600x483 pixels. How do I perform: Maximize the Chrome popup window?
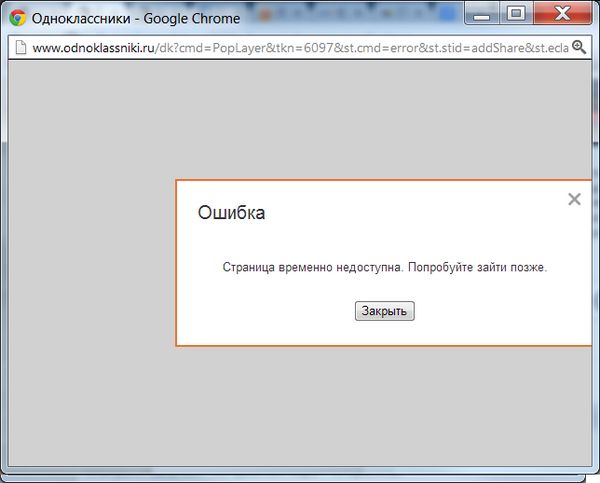pyautogui.click(x=516, y=14)
